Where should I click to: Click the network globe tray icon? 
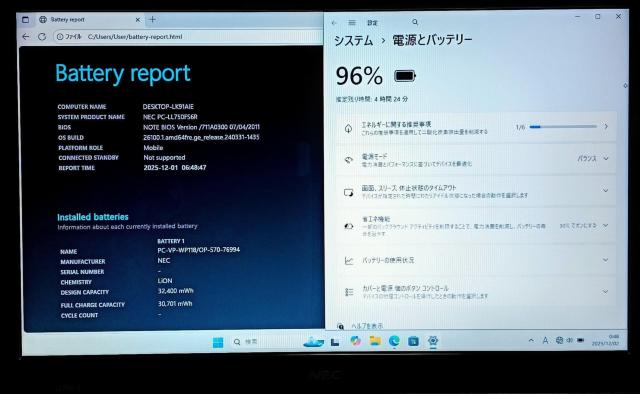pos(559,340)
